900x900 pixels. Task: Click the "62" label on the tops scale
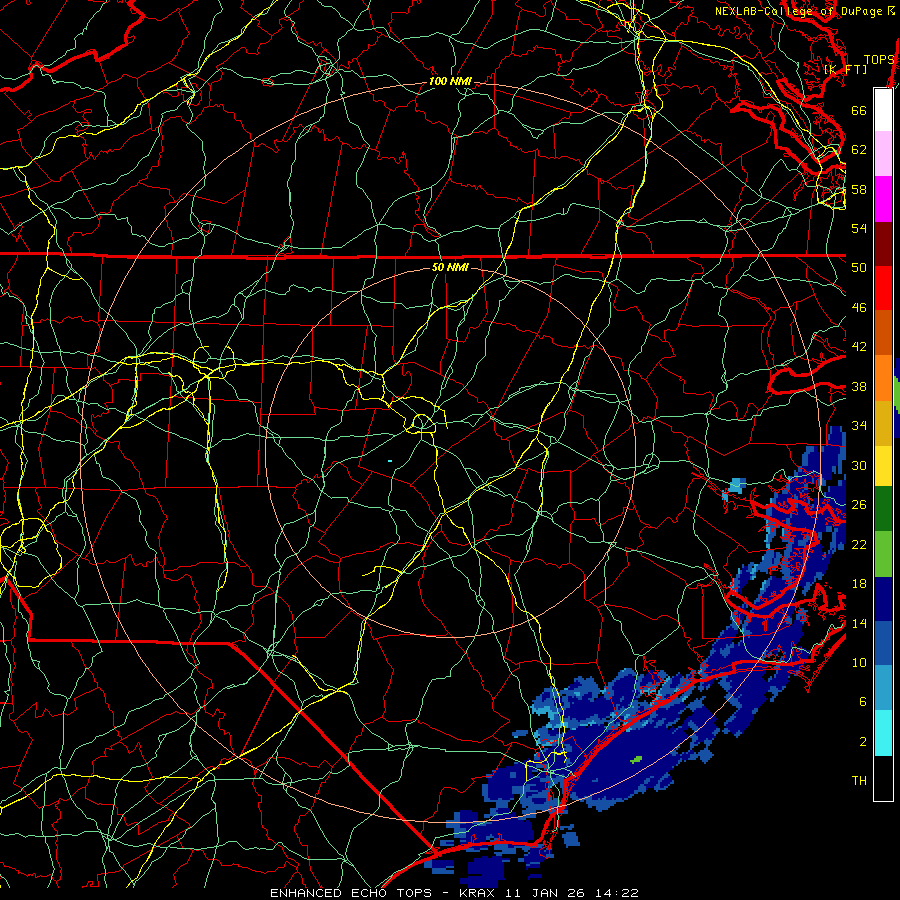point(859,150)
